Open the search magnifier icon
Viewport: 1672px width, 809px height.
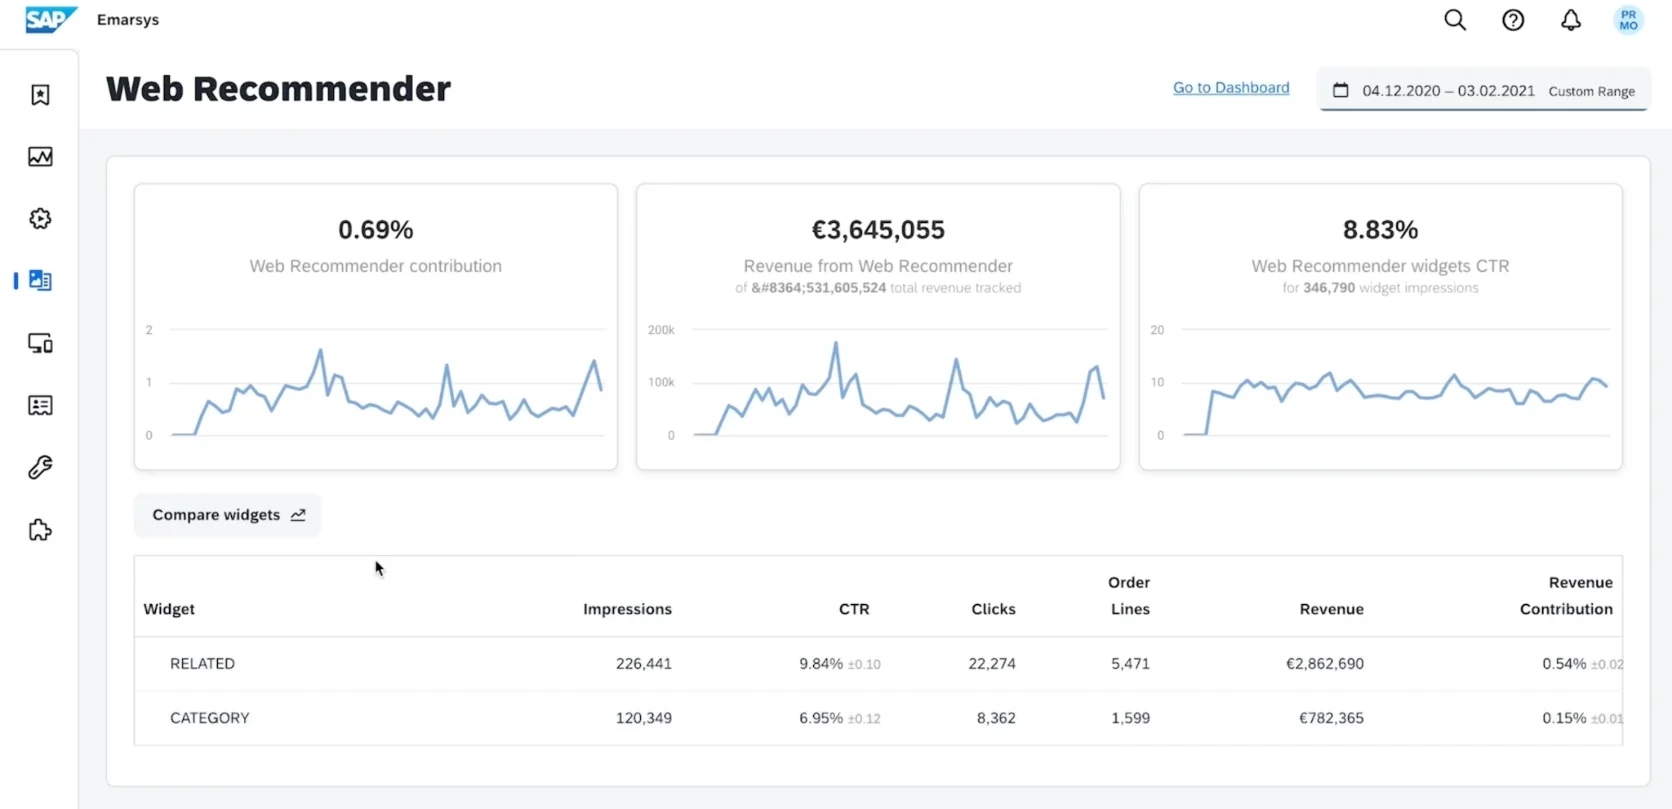tap(1455, 20)
